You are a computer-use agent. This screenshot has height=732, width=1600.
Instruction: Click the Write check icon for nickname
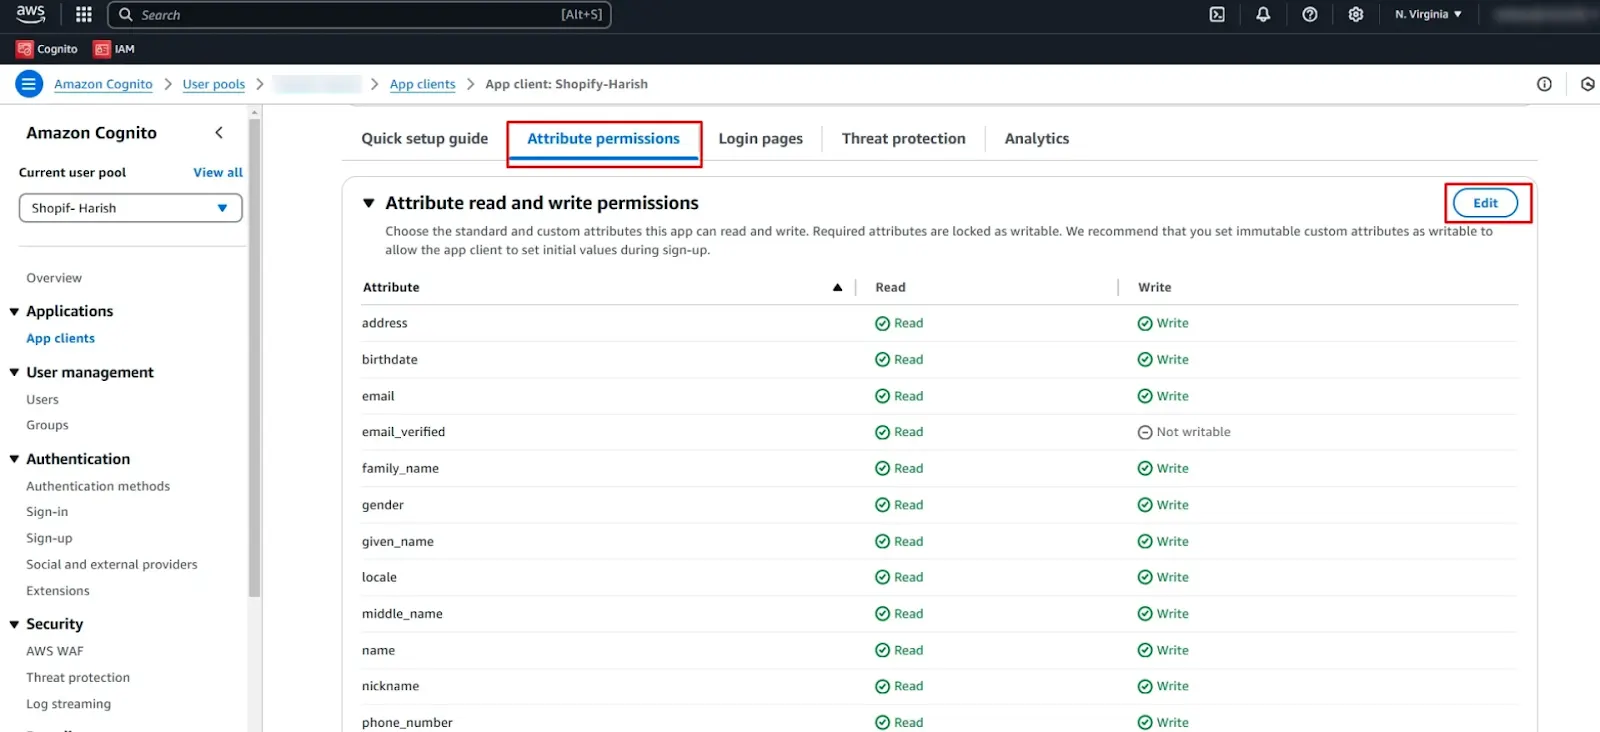click(x=1145, y=686)
